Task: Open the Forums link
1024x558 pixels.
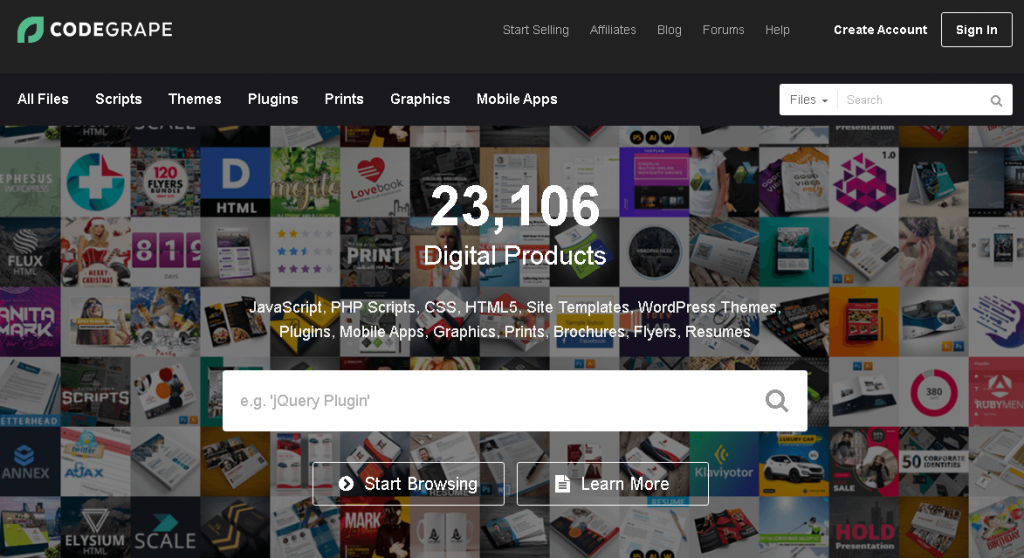Action: pos(723,30)
